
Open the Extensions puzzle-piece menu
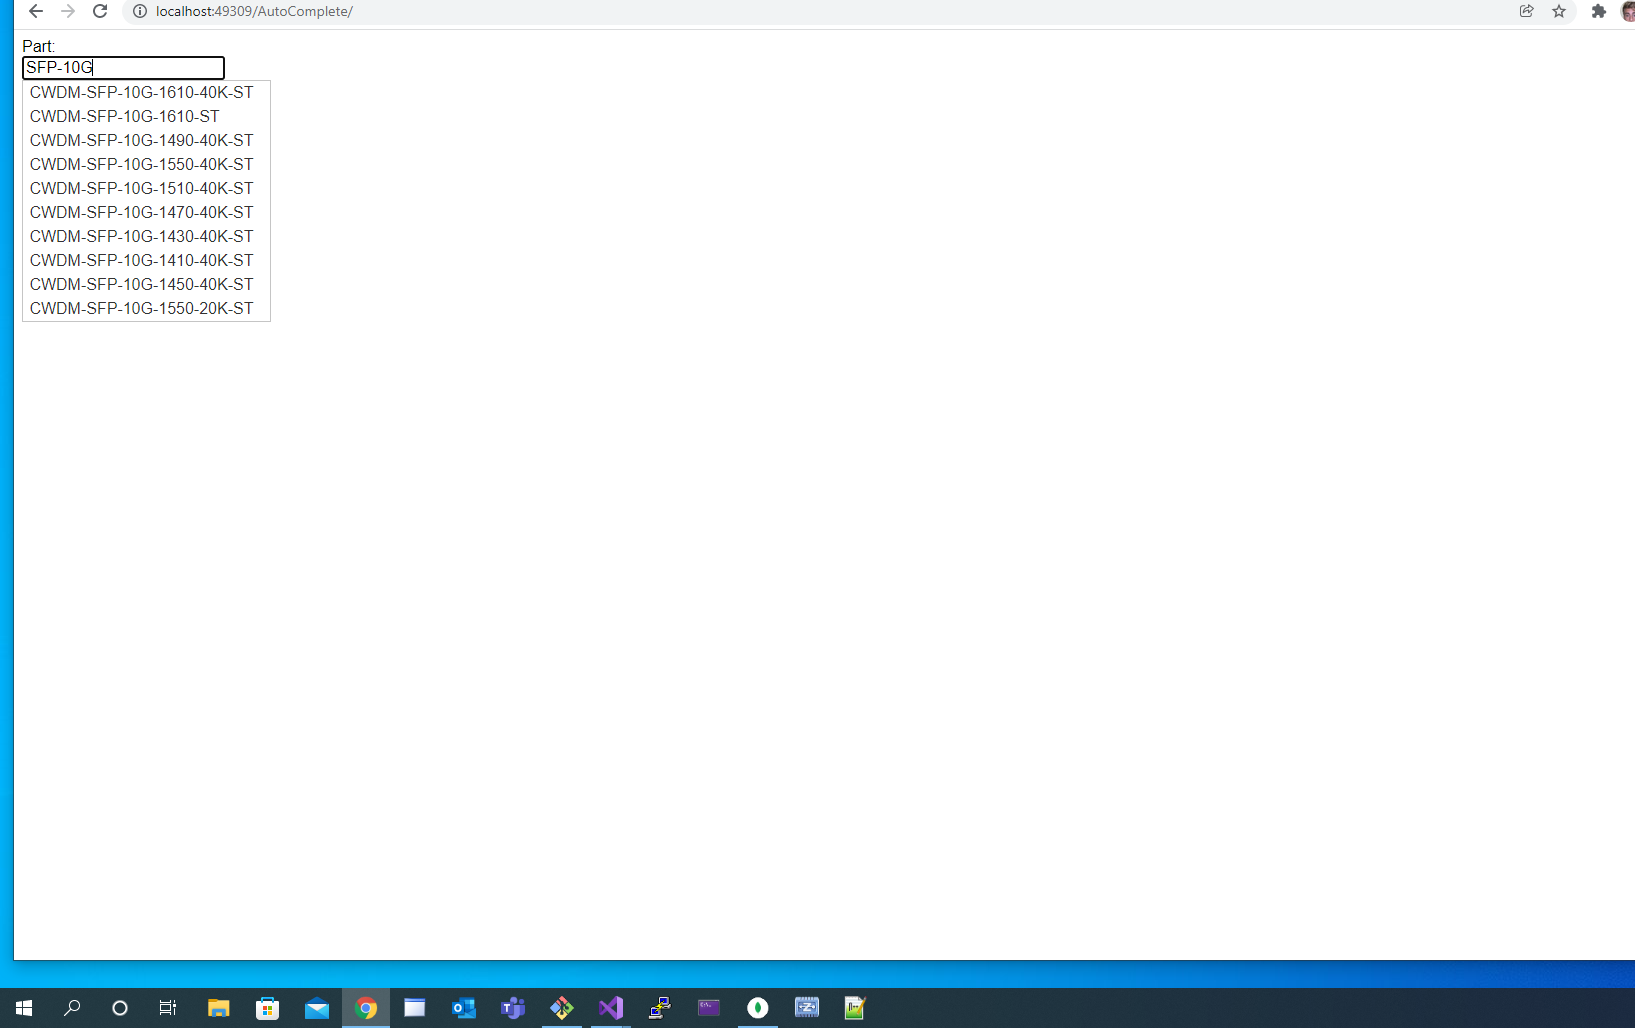click(x=1598, y=11)
